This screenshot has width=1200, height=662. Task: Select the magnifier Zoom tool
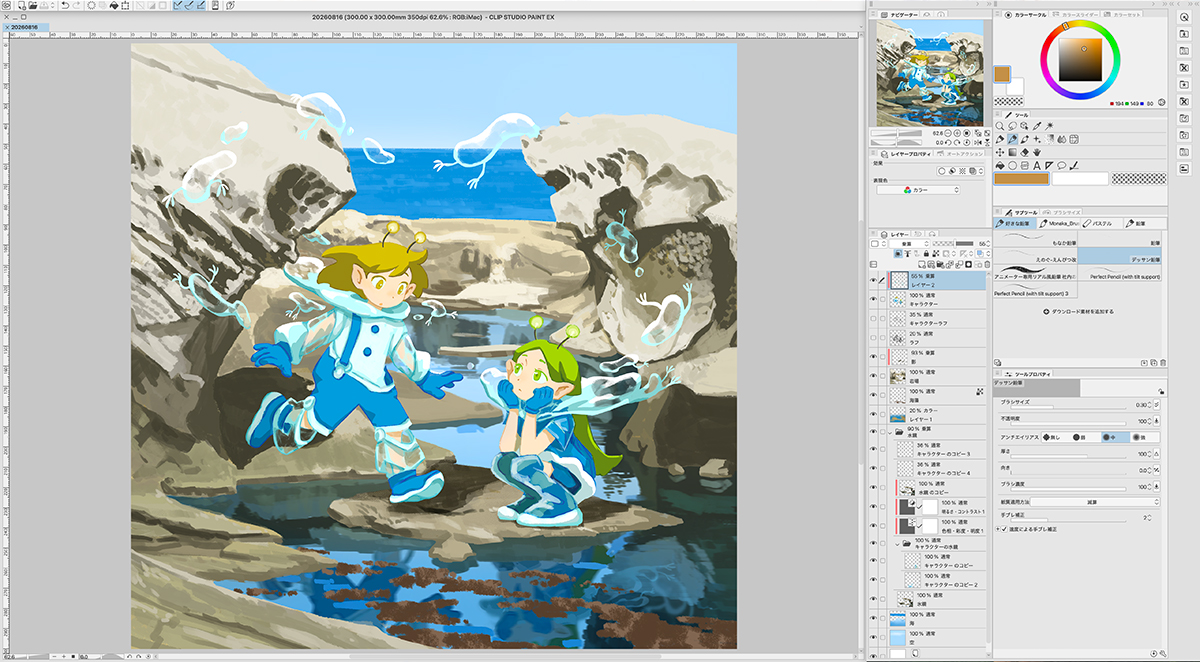1000,126
